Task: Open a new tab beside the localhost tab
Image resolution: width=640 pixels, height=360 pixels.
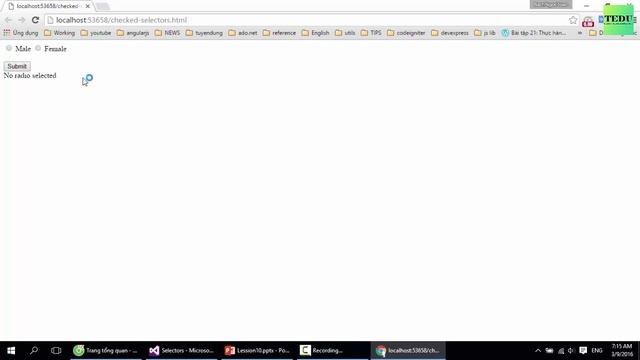Action: 103,6
